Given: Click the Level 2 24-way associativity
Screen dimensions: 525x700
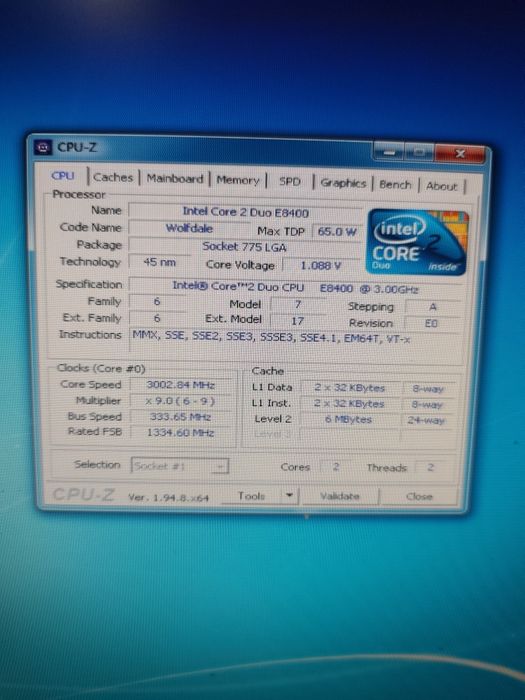Looking at the screenshot, I should click(x=426, y=421).
